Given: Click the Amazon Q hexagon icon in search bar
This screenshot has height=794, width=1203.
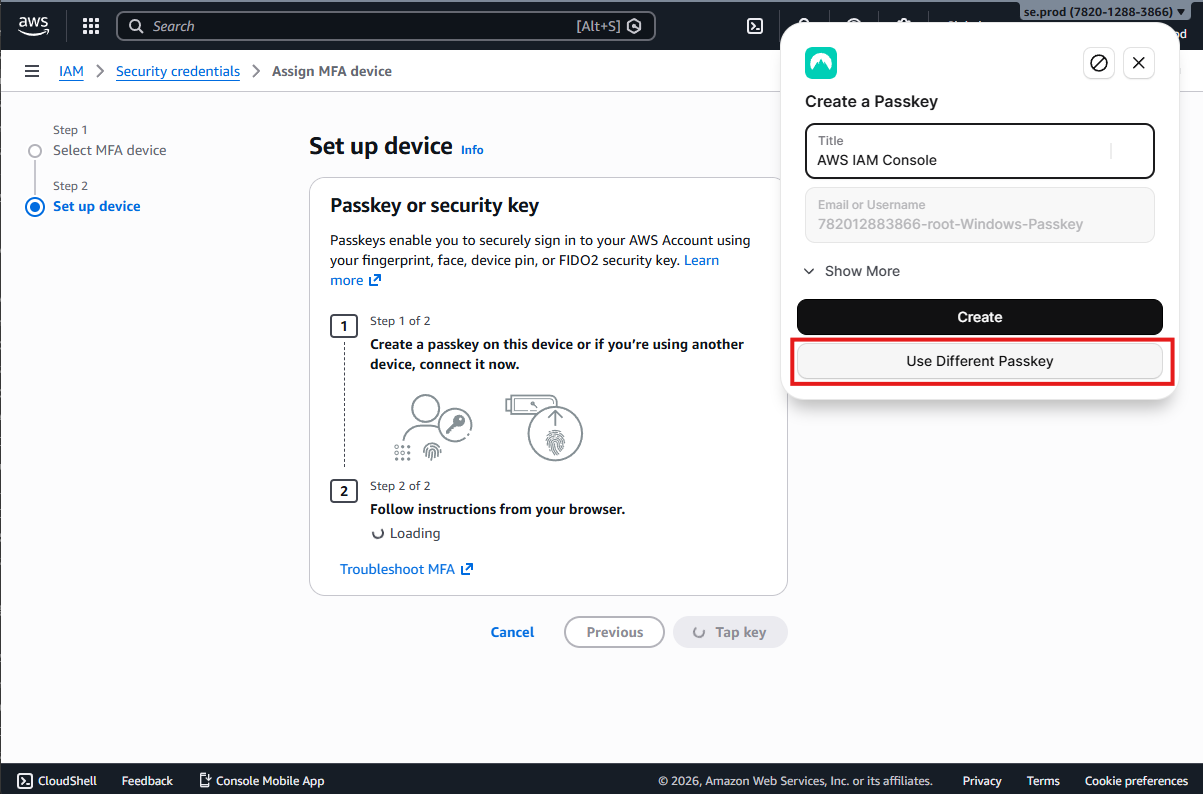Looking at the screenshot, I should point(634,26).
